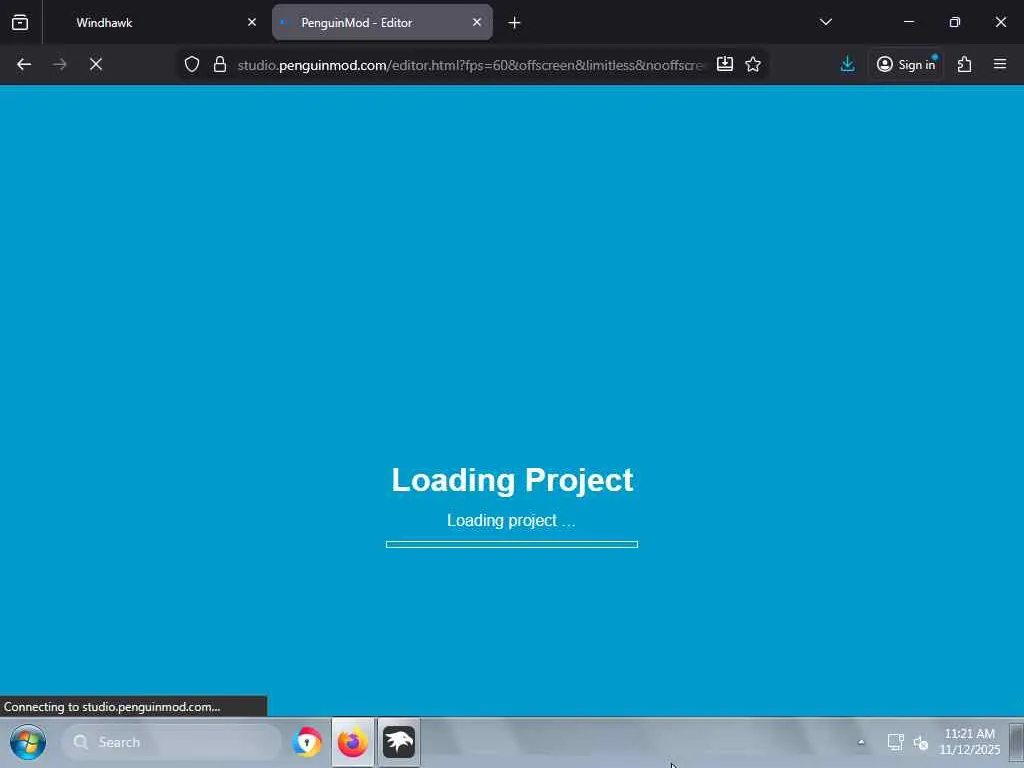Click the Loading Project progress bar
The width and height of the screenshot is (1024, 768).
click(x=512, y=544)
